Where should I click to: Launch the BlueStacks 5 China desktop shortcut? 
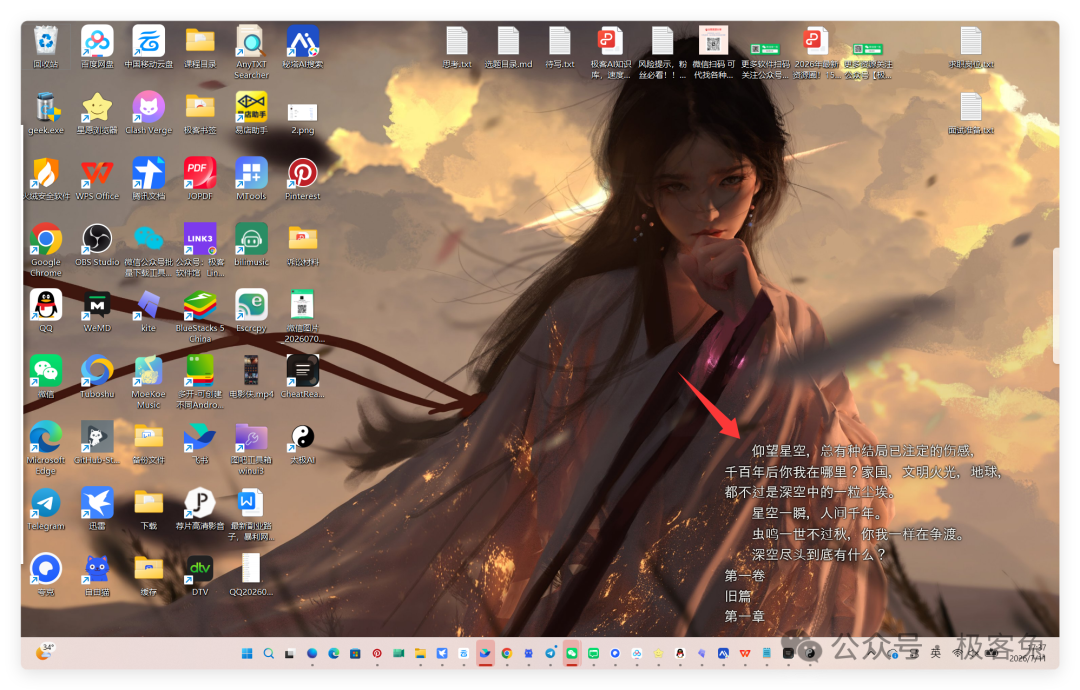click(200, 316)
